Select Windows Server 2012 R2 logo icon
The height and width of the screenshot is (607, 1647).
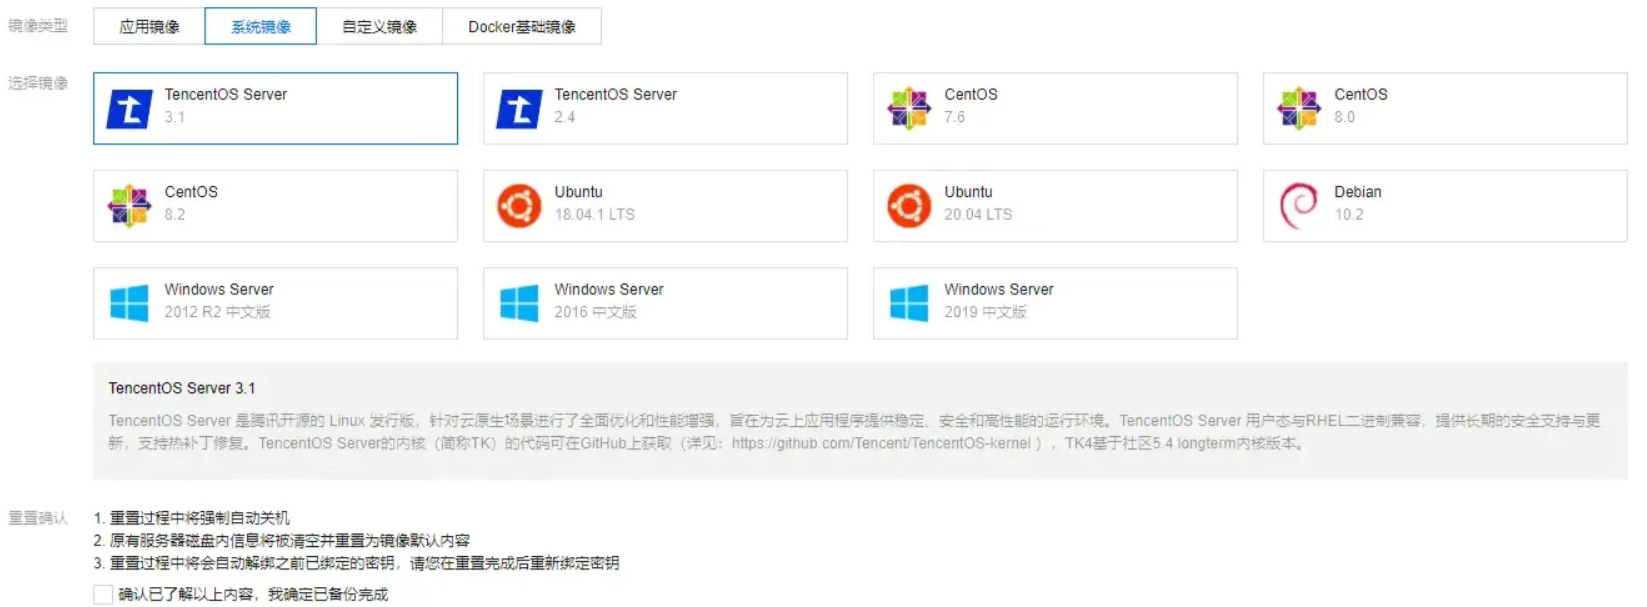coord(130,303)
